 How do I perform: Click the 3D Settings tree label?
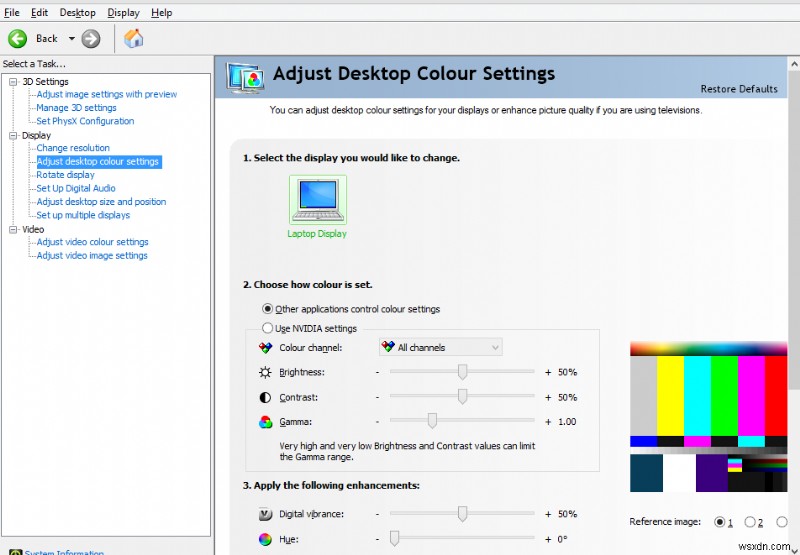click(45, 82)
